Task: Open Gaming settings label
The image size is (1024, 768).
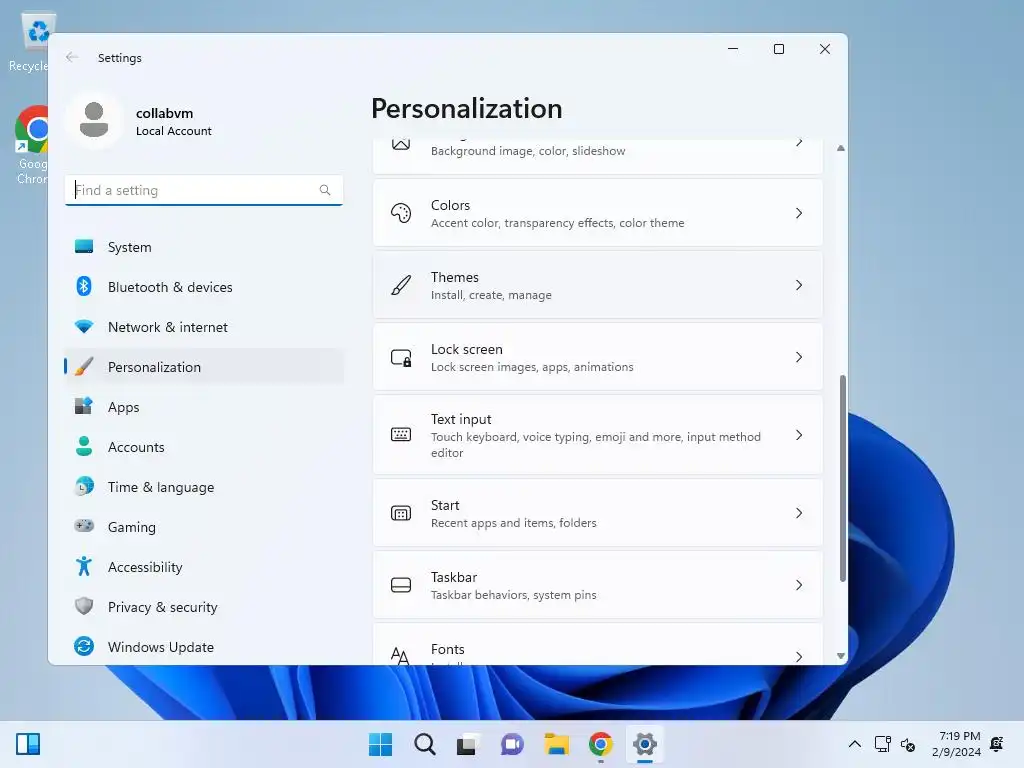Action: tap(132, 527)
